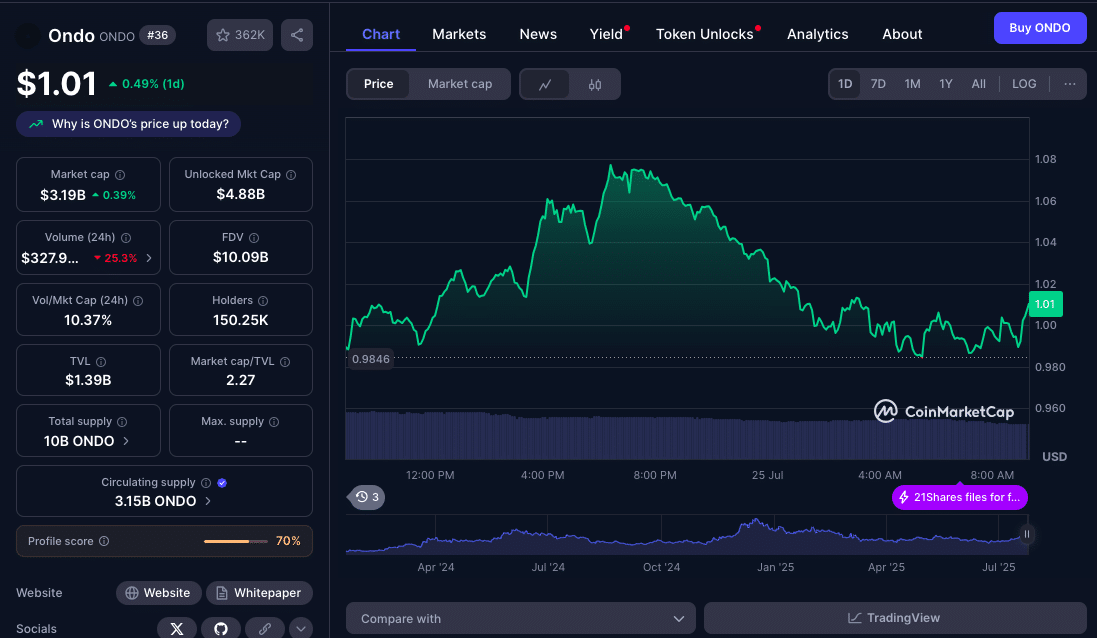Add Ondo to watchlist via star icon
The height and width of the screenshot is (638, 1097).
239,35
